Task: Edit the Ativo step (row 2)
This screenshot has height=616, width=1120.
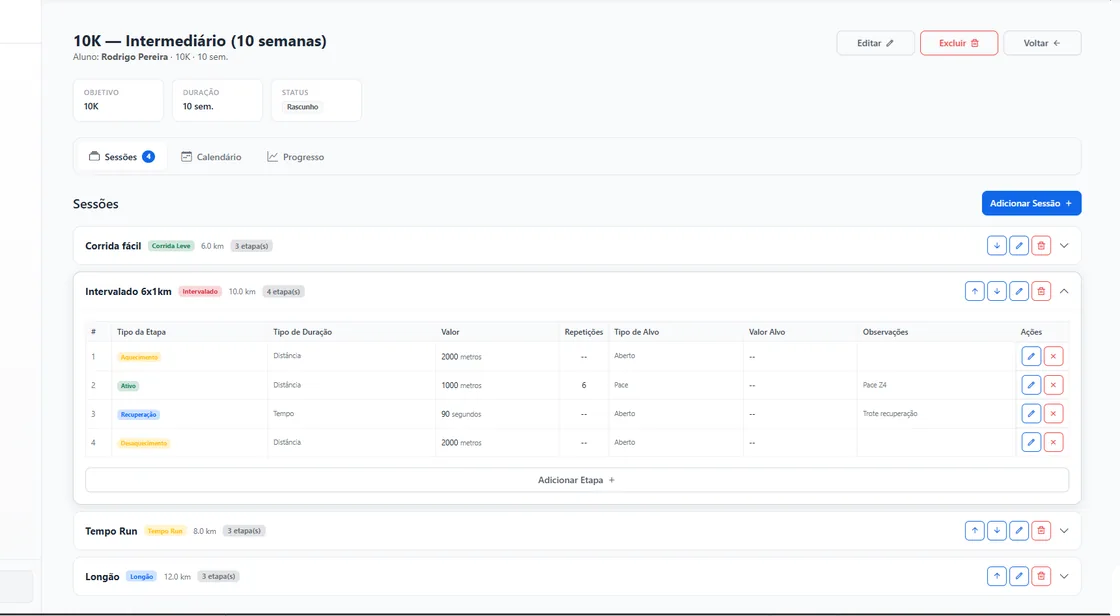Action: pyautogui.click(x=1031, y=385)
